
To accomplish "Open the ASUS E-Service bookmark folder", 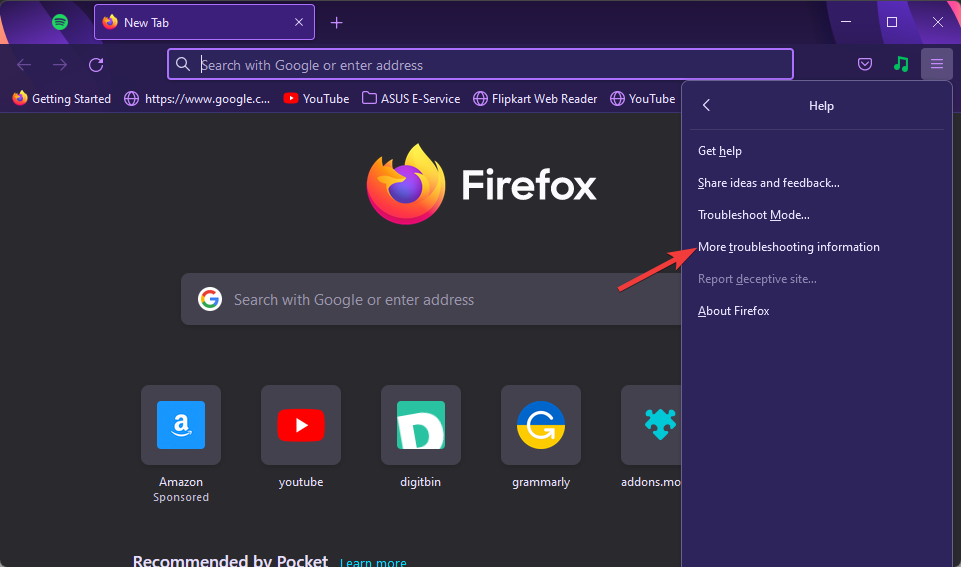I will coord(411,99).
